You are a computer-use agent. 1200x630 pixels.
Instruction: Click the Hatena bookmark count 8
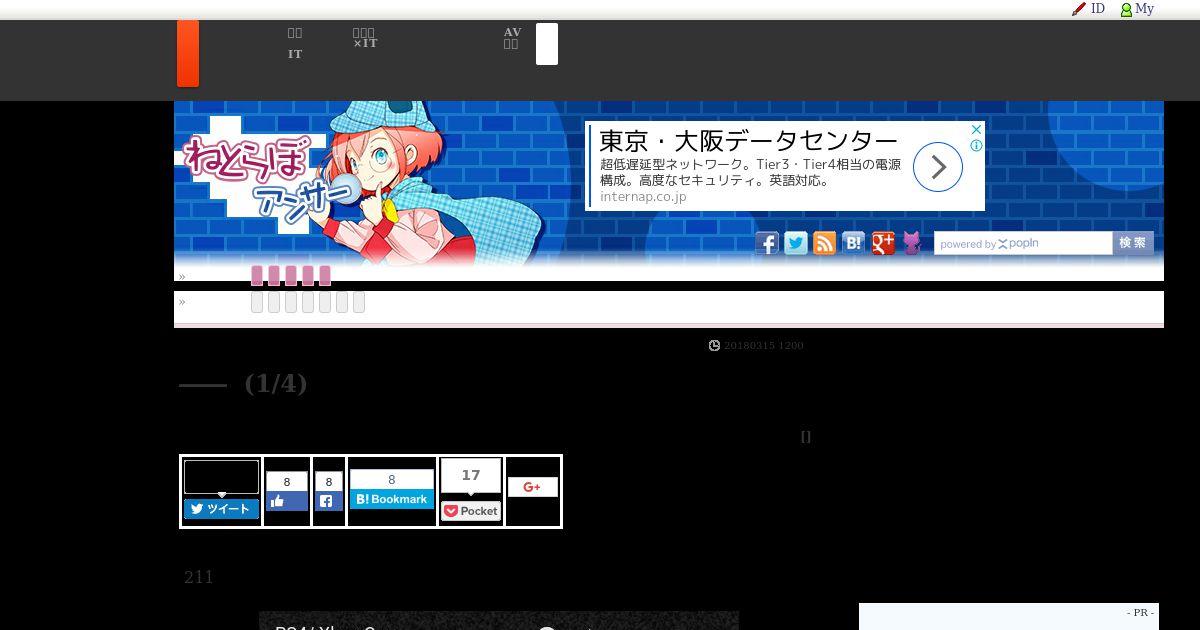(392, 480)
